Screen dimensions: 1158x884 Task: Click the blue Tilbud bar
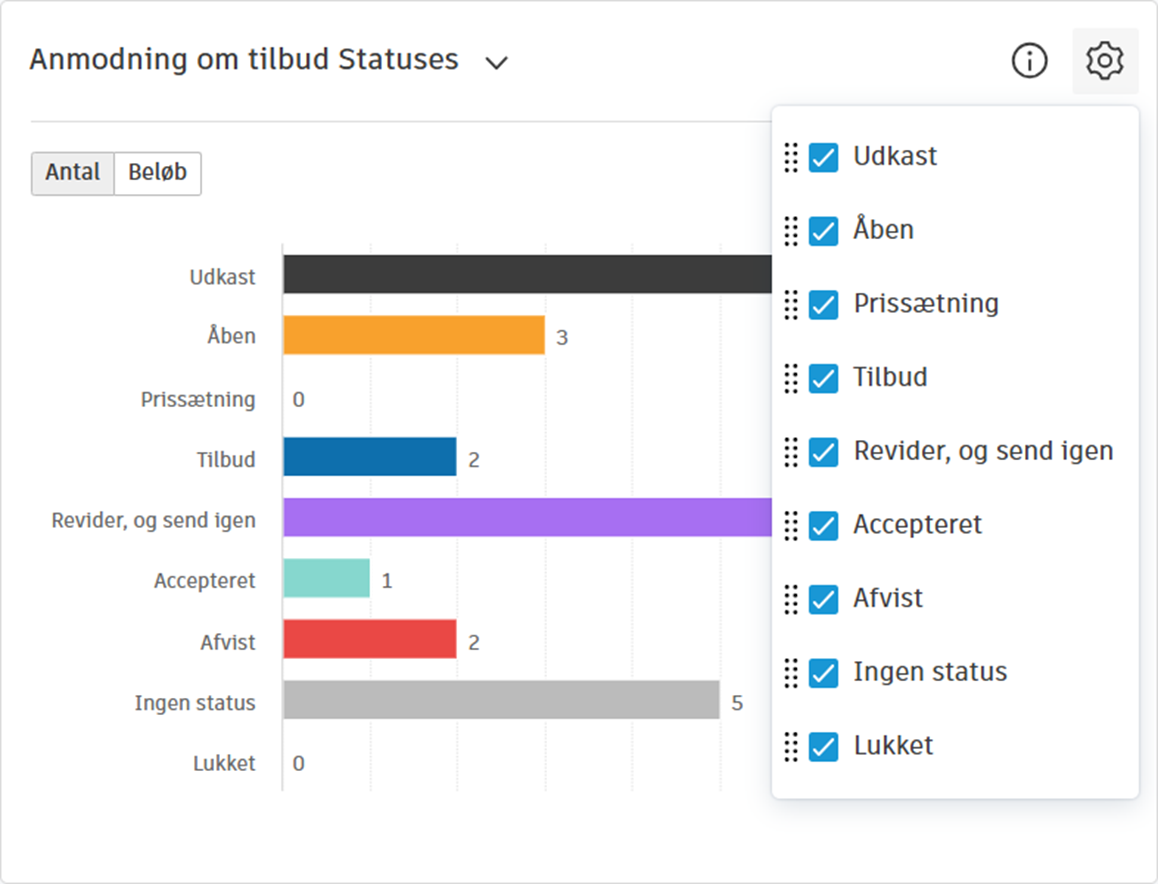point(369,457)
